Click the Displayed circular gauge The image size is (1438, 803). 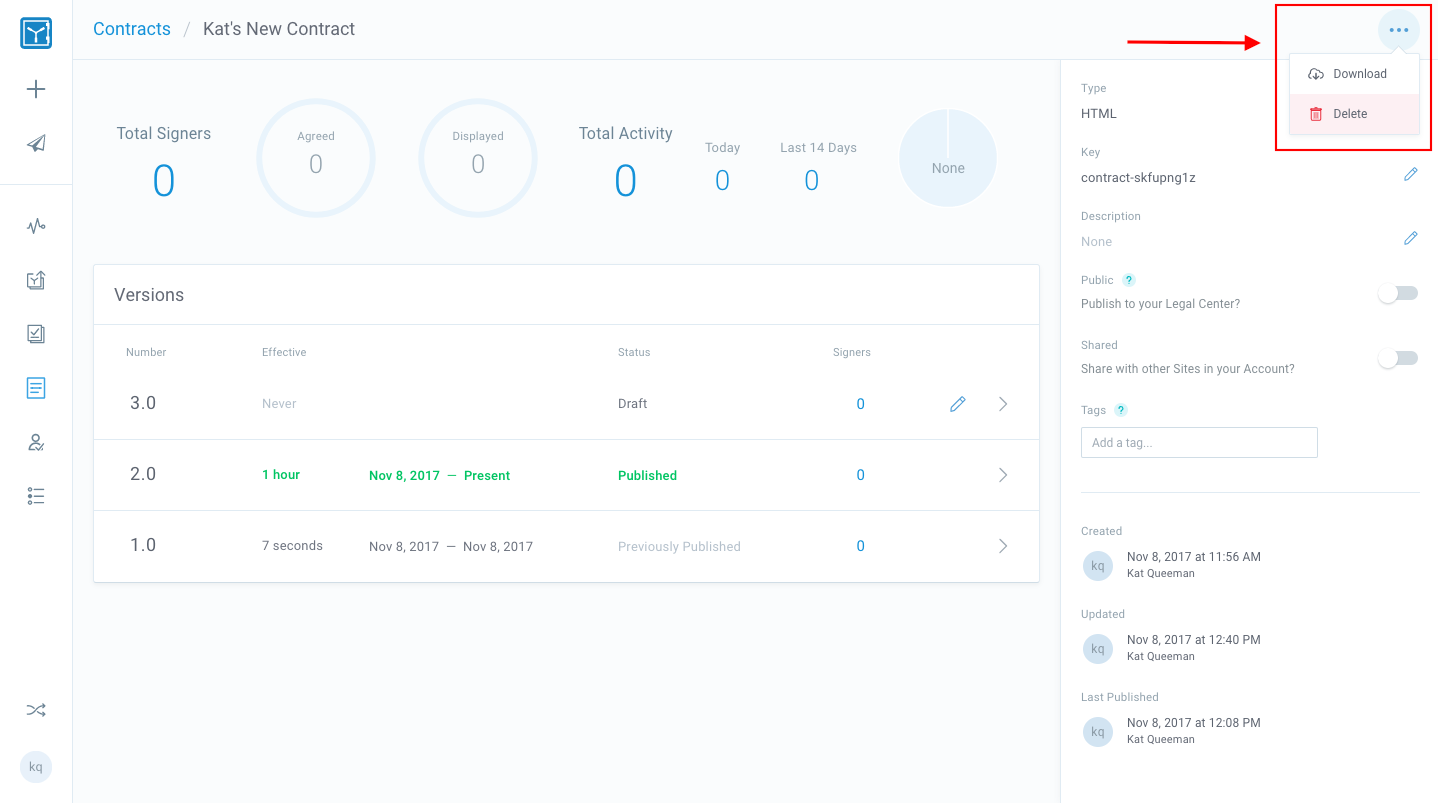(x=478, y=158)
